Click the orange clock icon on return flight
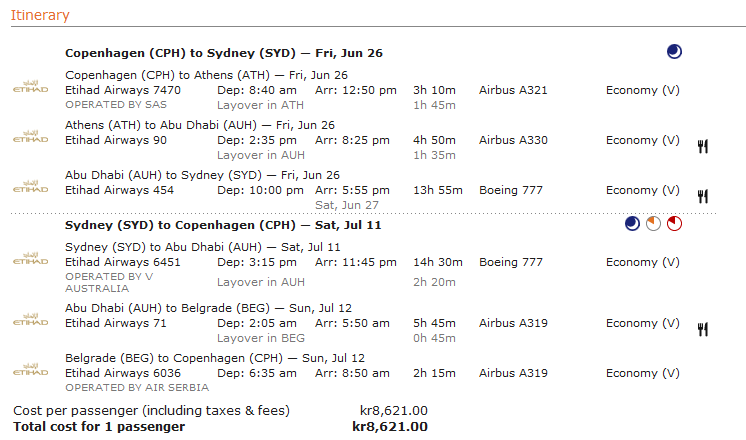Screen dimensions: 746x440 [653, 223]
